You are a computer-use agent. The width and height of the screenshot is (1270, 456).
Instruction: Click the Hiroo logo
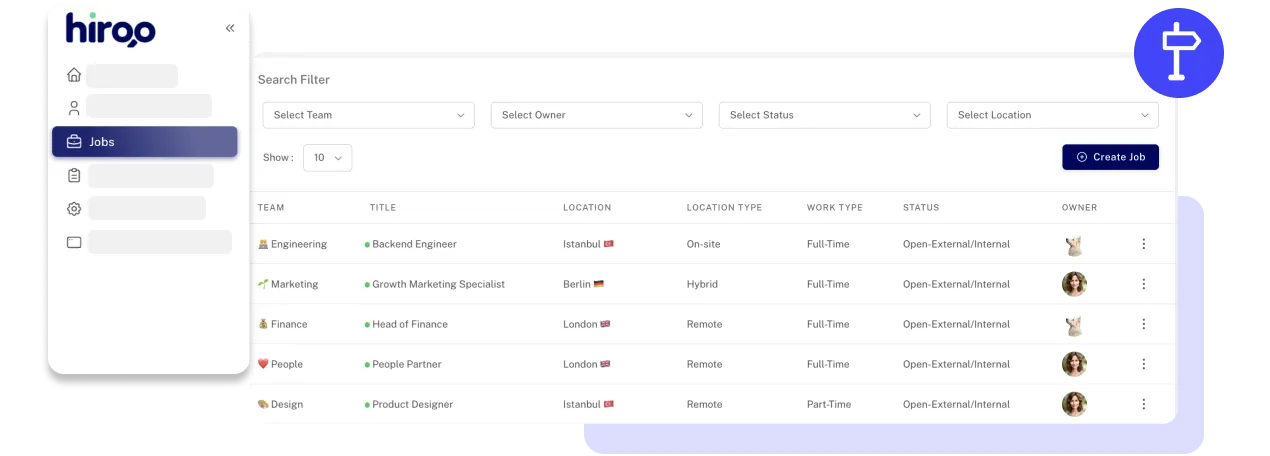coord(111,29)
